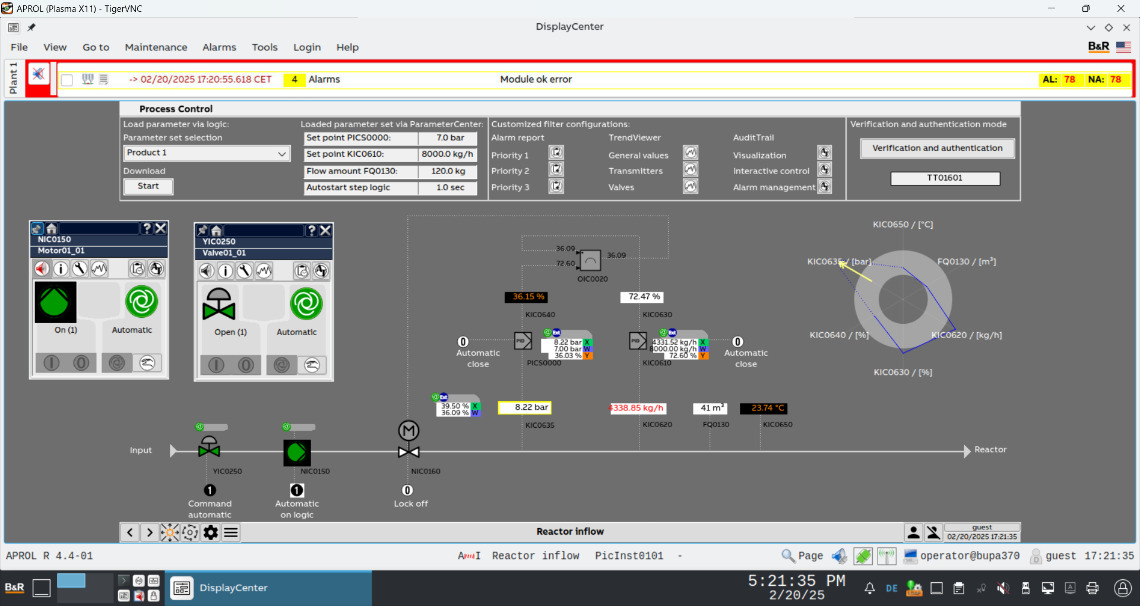Viewport: 1140px width, 606px height.
Task: Tick the checkbox in the alarm row
Action: (x=67, y=79)
